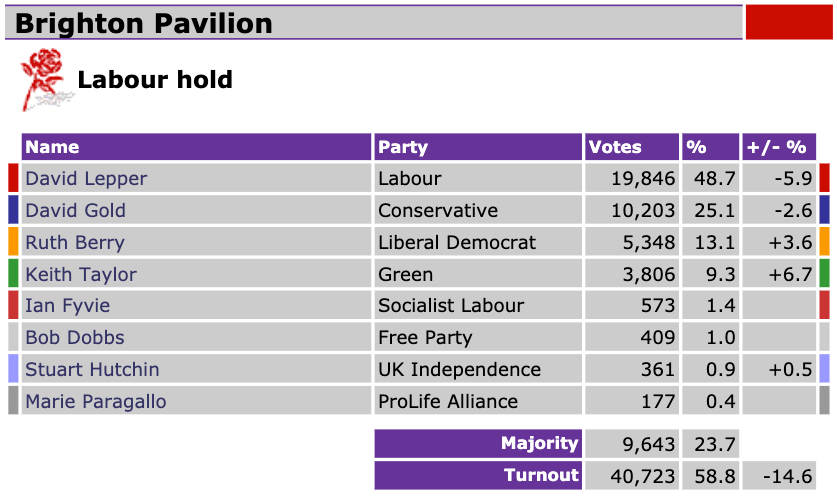Click orange Liberal Democrat colour bar

click(x=13, y=243)
